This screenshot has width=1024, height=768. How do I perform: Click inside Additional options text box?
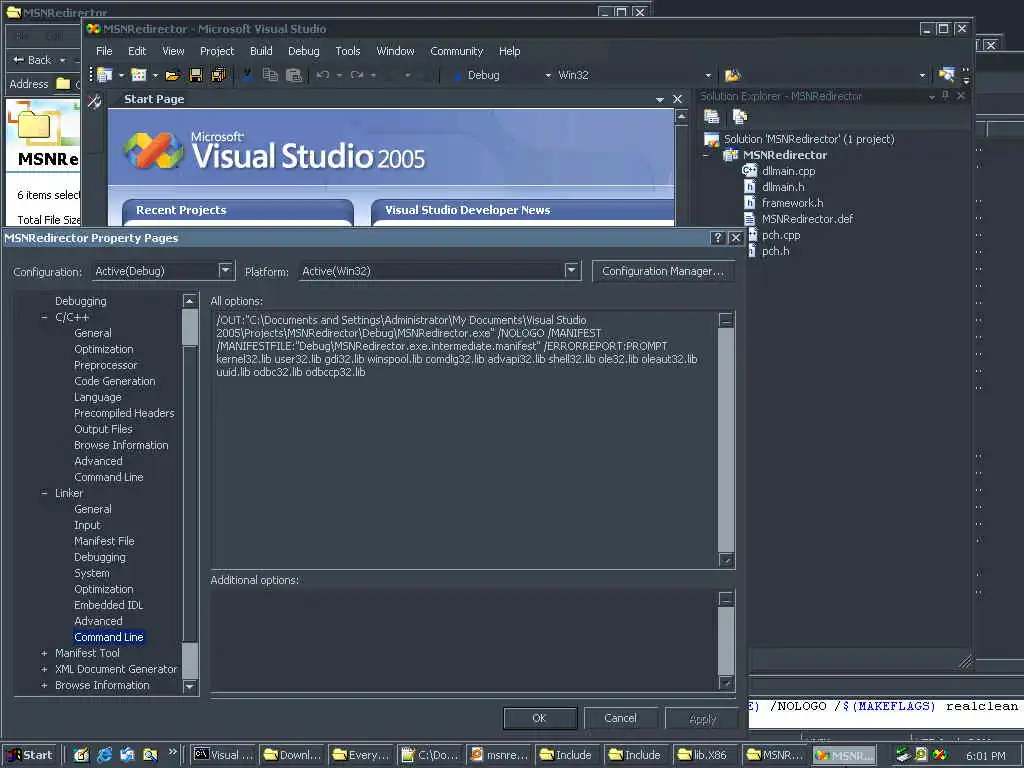(464, 640)
